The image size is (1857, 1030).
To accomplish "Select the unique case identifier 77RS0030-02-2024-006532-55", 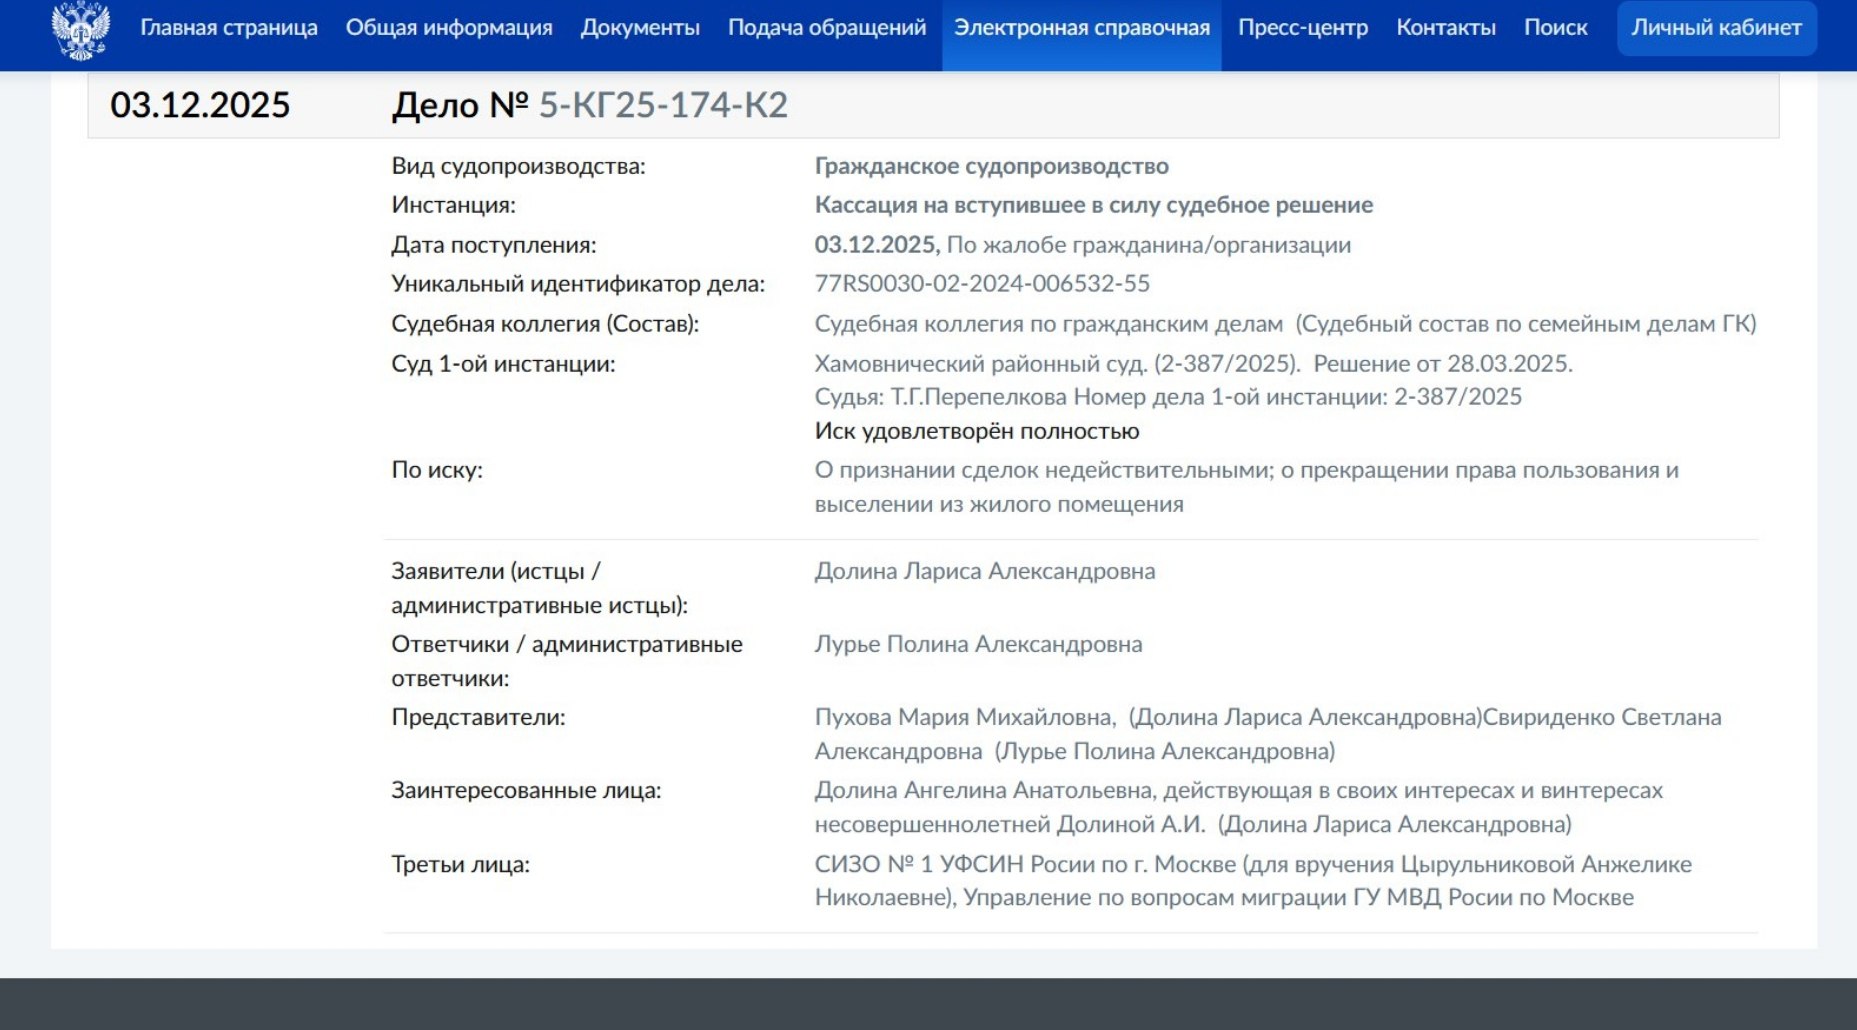I will [982, 284].
